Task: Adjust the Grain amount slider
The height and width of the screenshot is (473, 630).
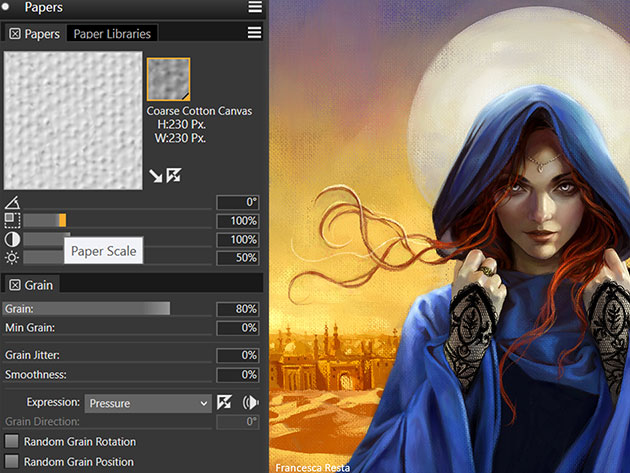Action: (107, 309)
